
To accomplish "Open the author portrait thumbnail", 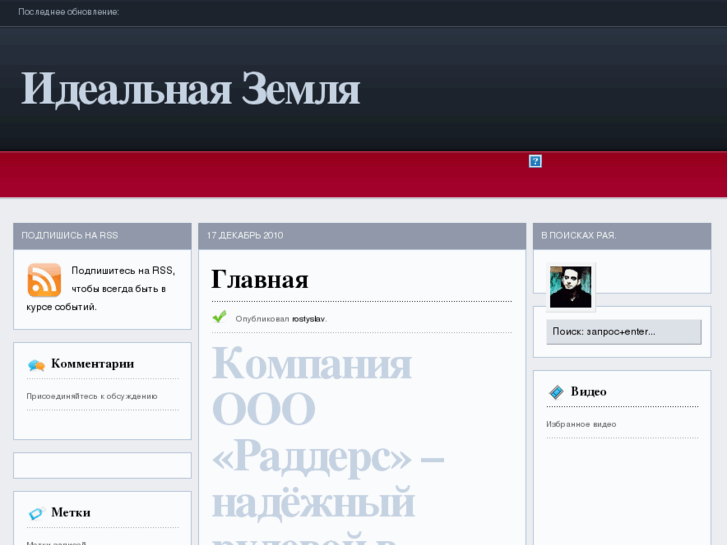I will [x=570, y=287].
